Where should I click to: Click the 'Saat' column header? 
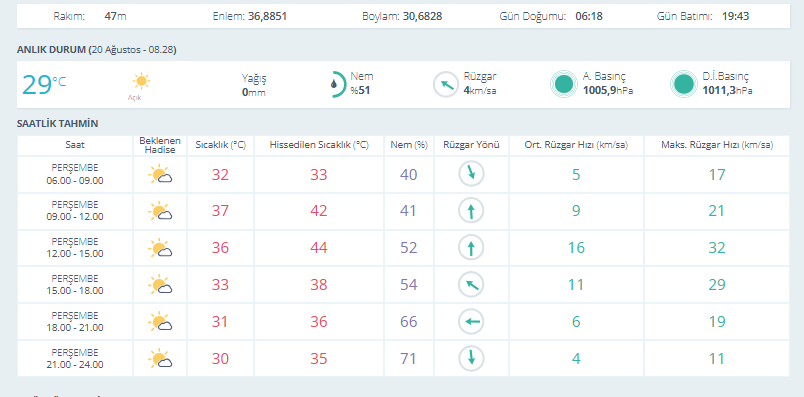point(75,145)
